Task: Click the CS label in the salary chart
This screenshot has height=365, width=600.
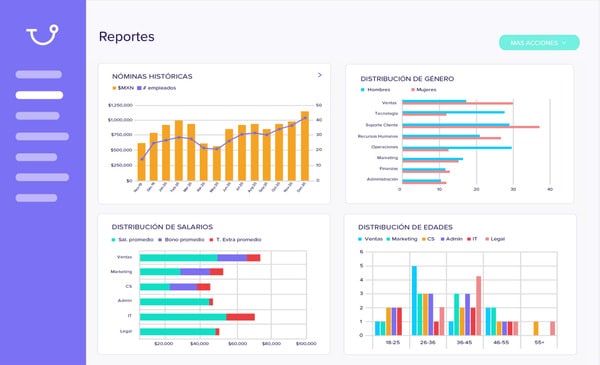Action: [129, 286]
